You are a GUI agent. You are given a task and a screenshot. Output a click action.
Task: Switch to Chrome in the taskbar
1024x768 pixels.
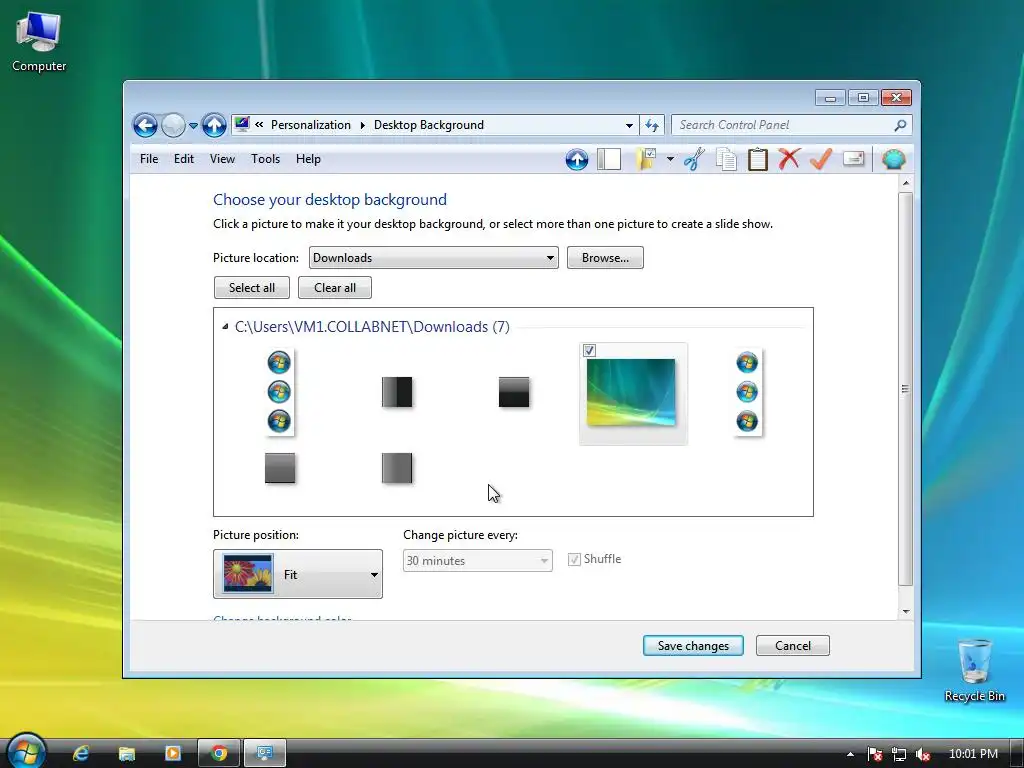(219, 754)
